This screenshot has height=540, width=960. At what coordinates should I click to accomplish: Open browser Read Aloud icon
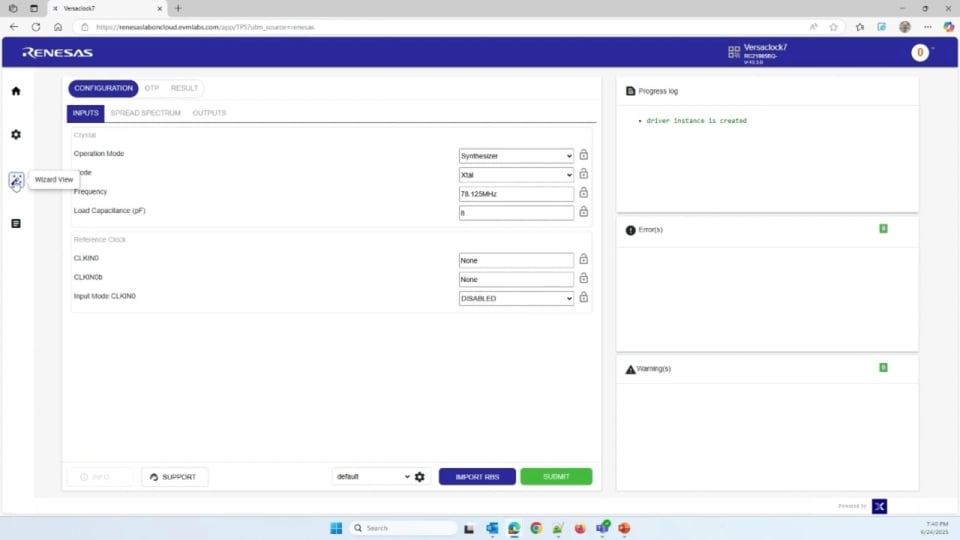pyautogui.click(x=814, y=27)
